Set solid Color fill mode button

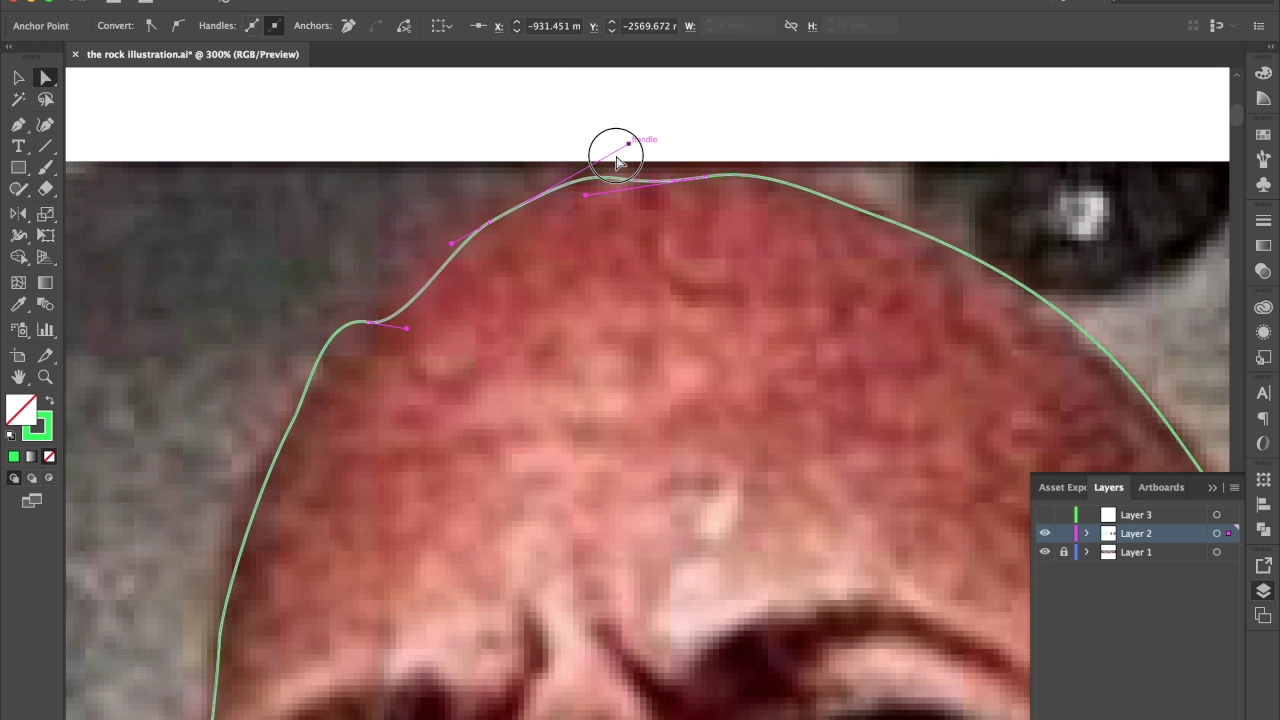(14, 457)
